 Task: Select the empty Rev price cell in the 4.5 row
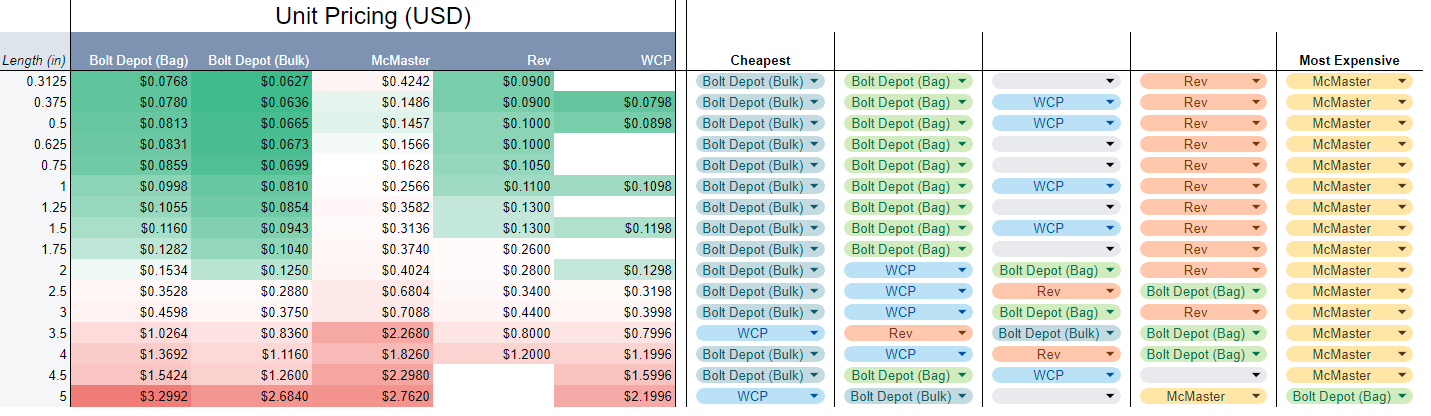pyautogui.click(x=494, y=375)
